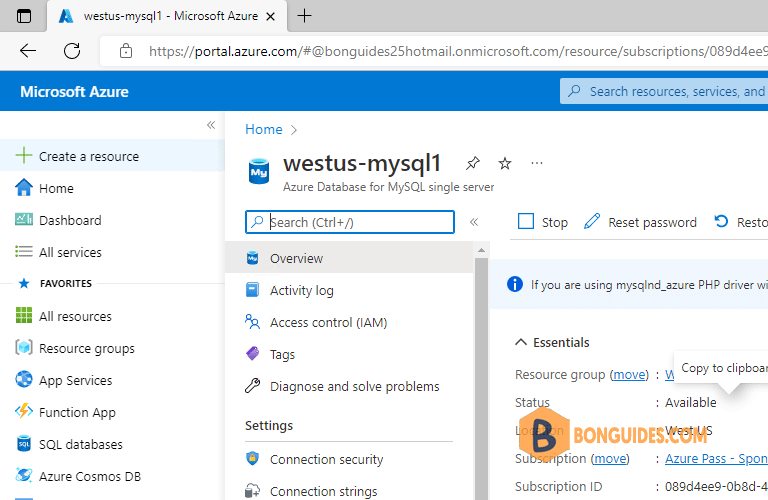
Task: Collapse the resource menu pane
Action: click(x=474, y=222)
